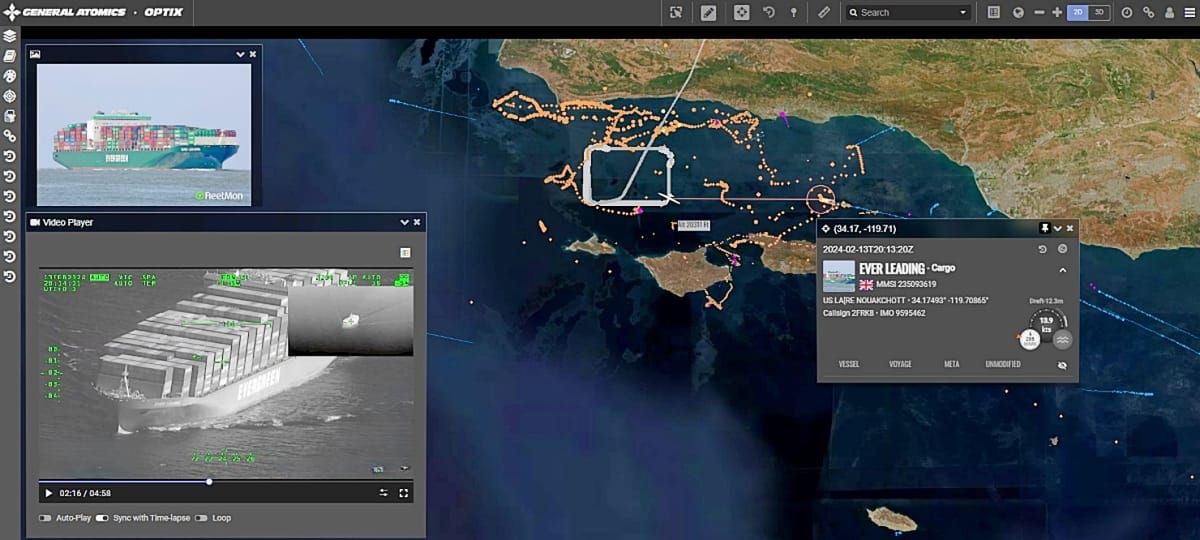
Task: Click the area selection tool in toolbar
Action: 677,12
